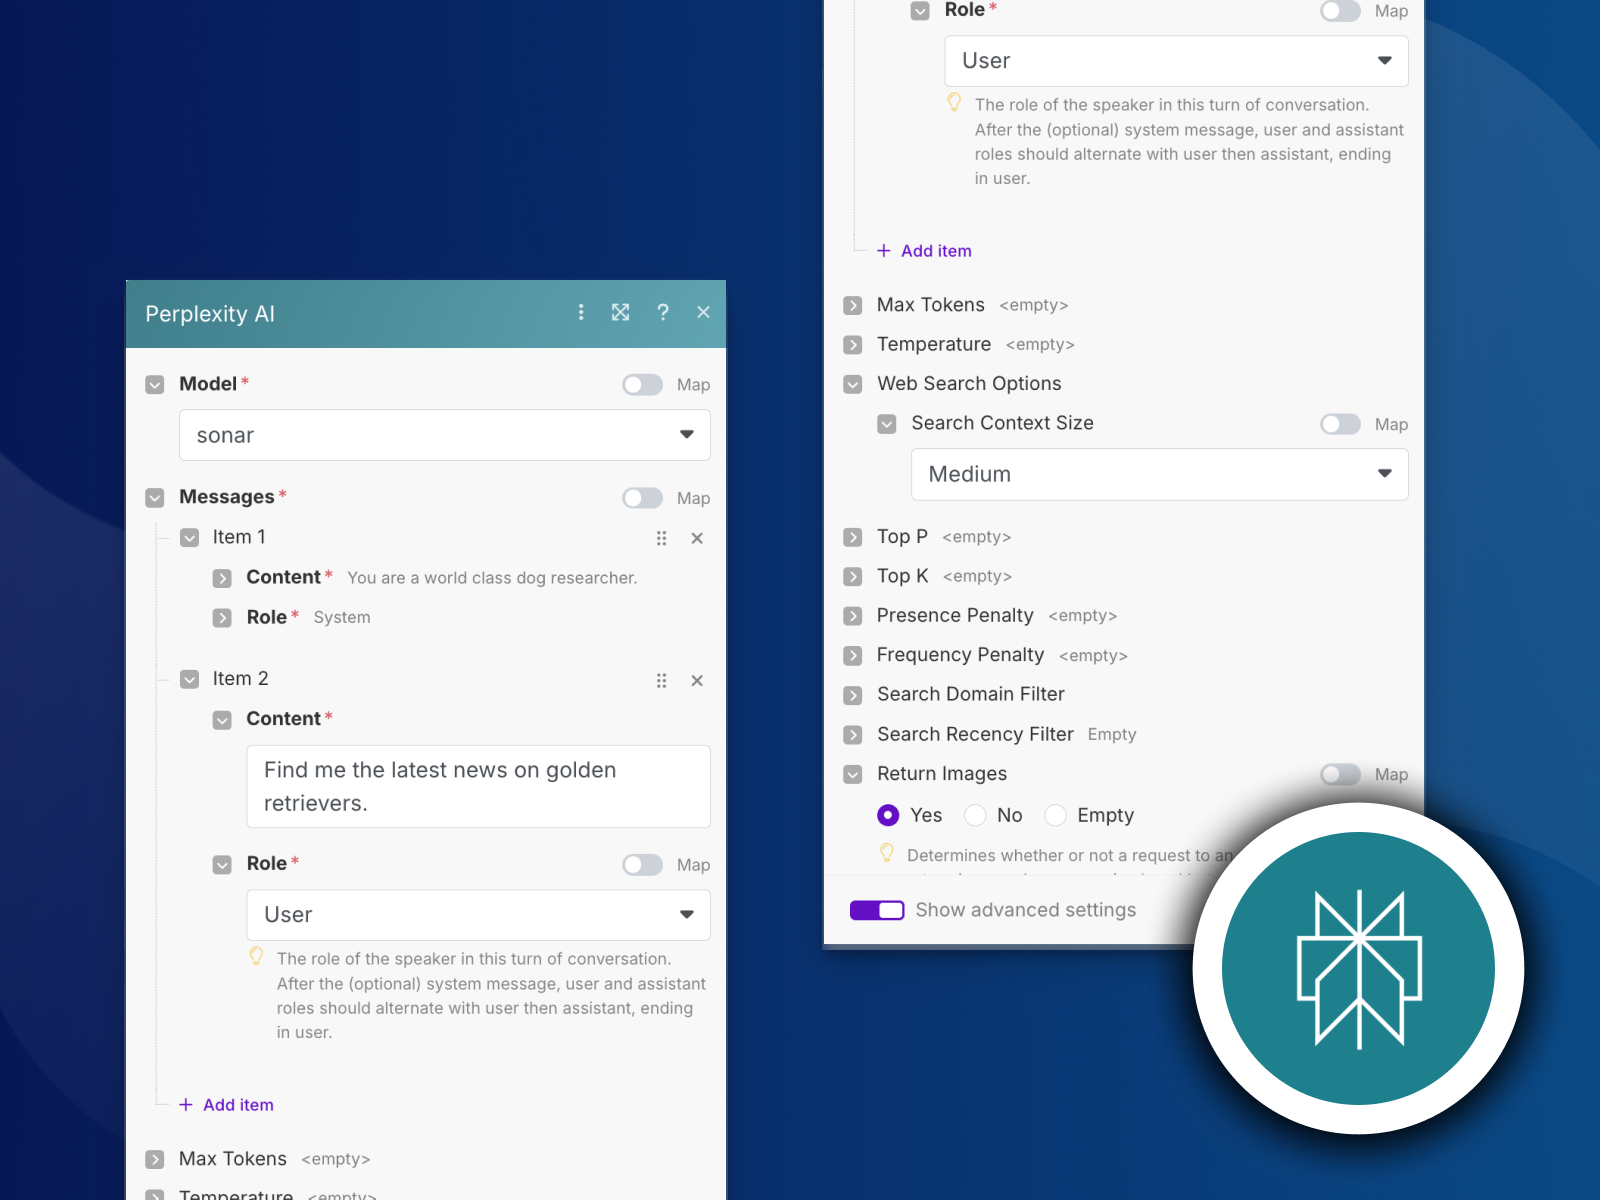Toggle the Map switch for Model

pos(642,385)
